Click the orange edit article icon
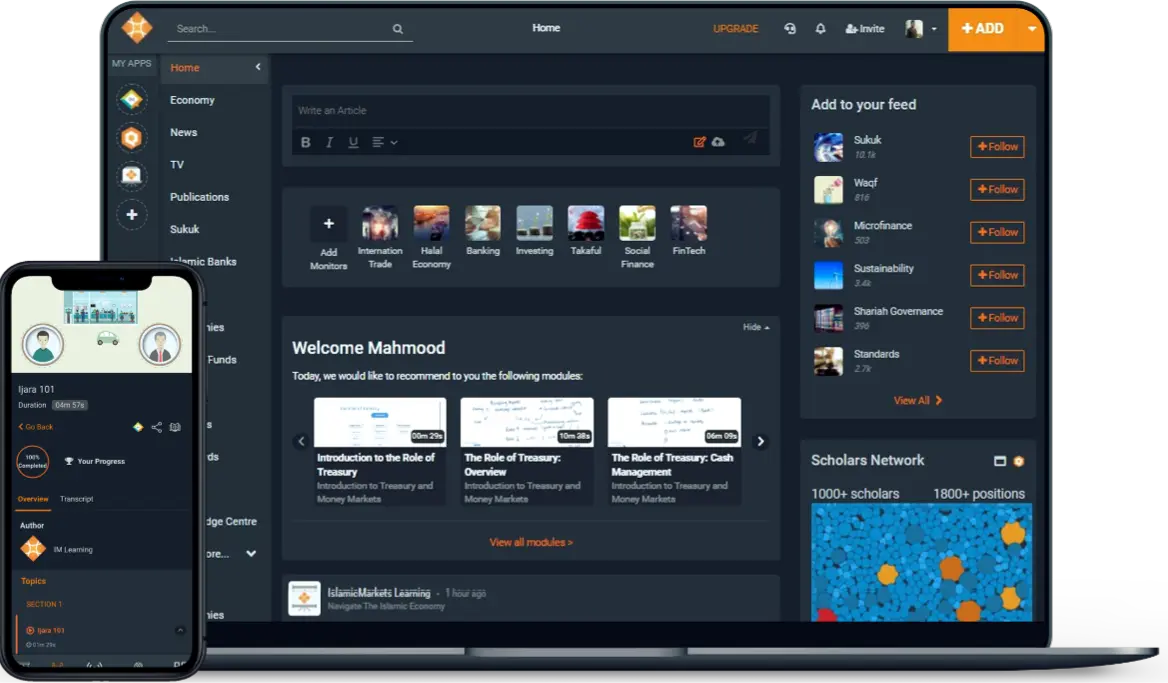The image size is (1168, 683). click(700, 142)
